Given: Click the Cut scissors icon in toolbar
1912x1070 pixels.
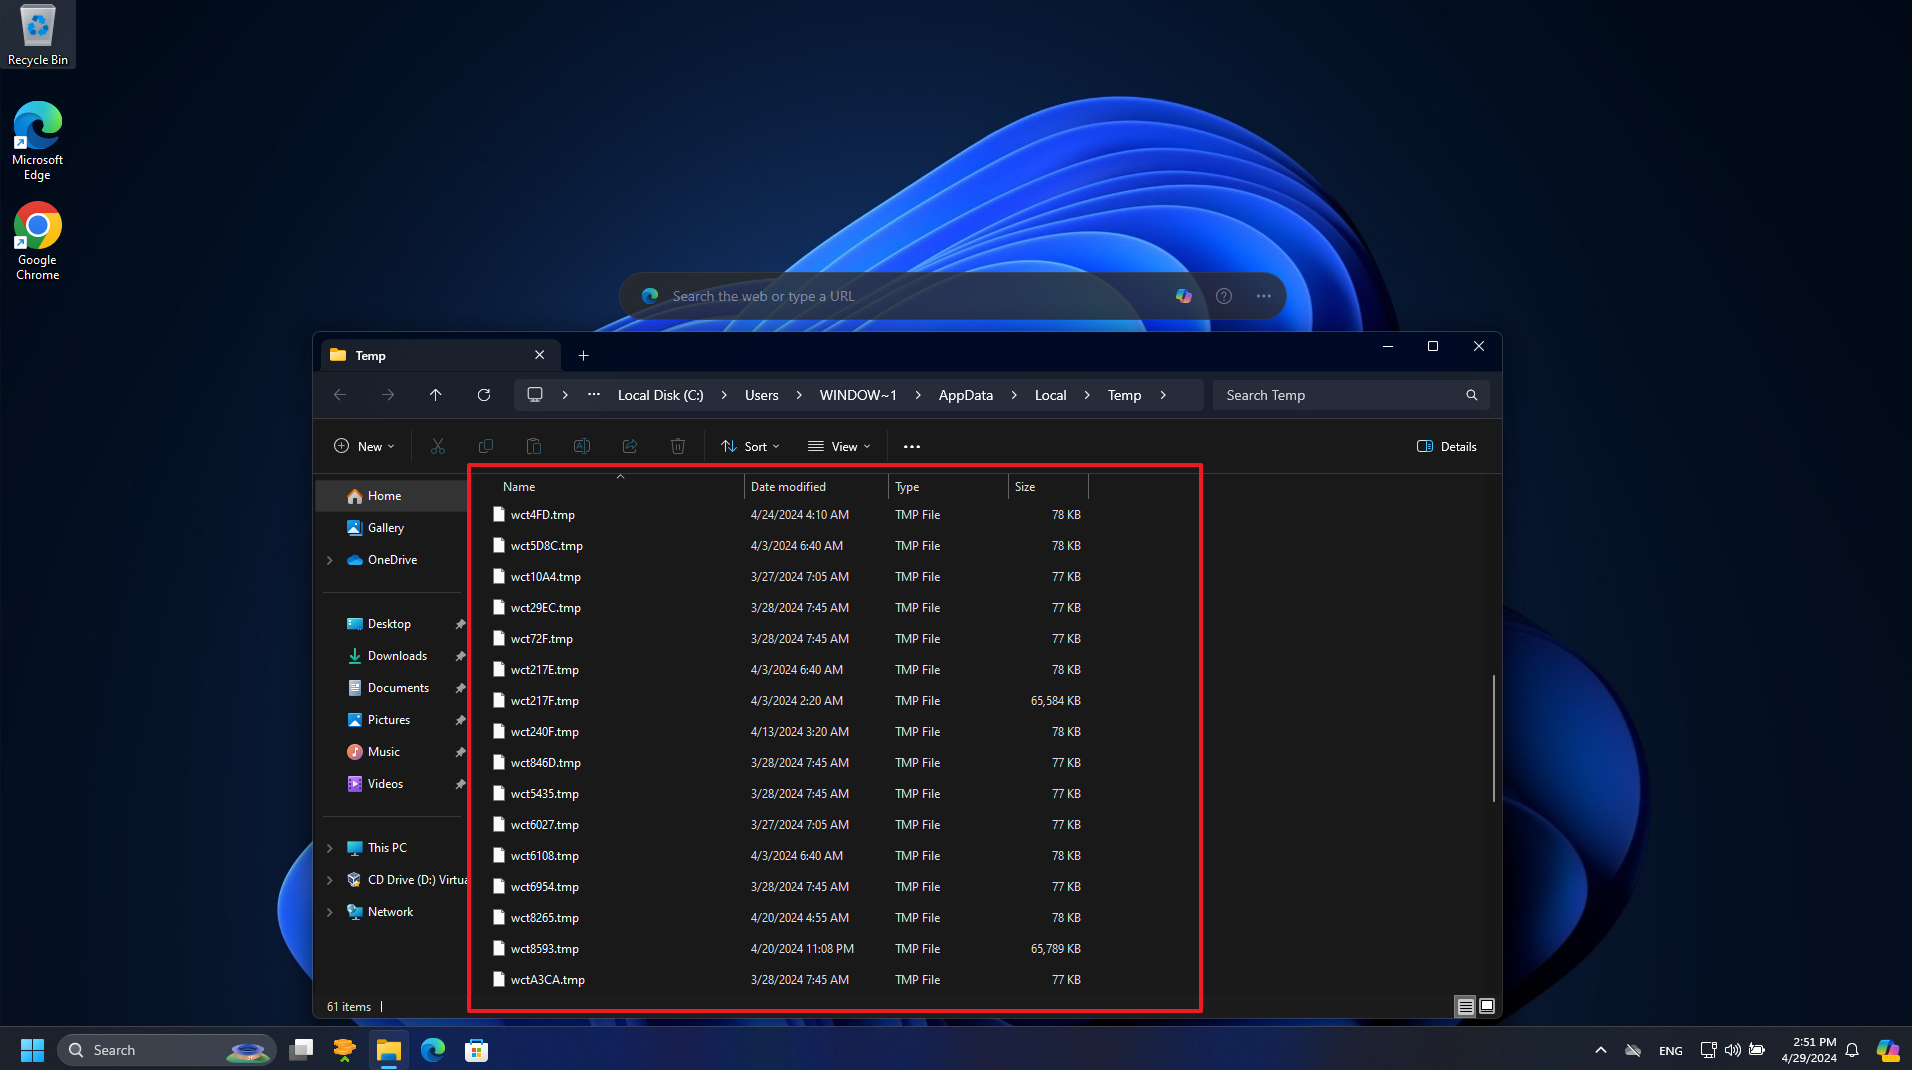Looking at the screenshot, I should pyautogui.click(x=438, y=446).
